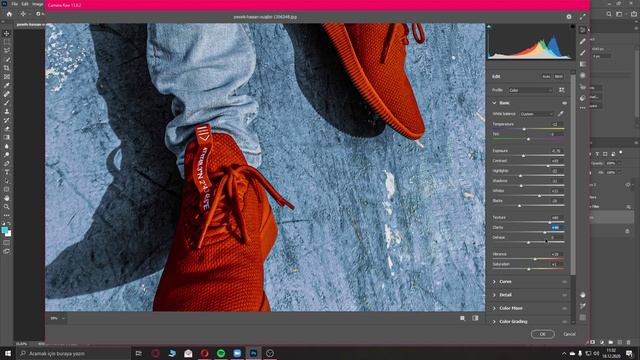
Task: Select the Eyedropper tool in Photoshop toolbar
Action: pyautogui.click(x=7, y=85)
